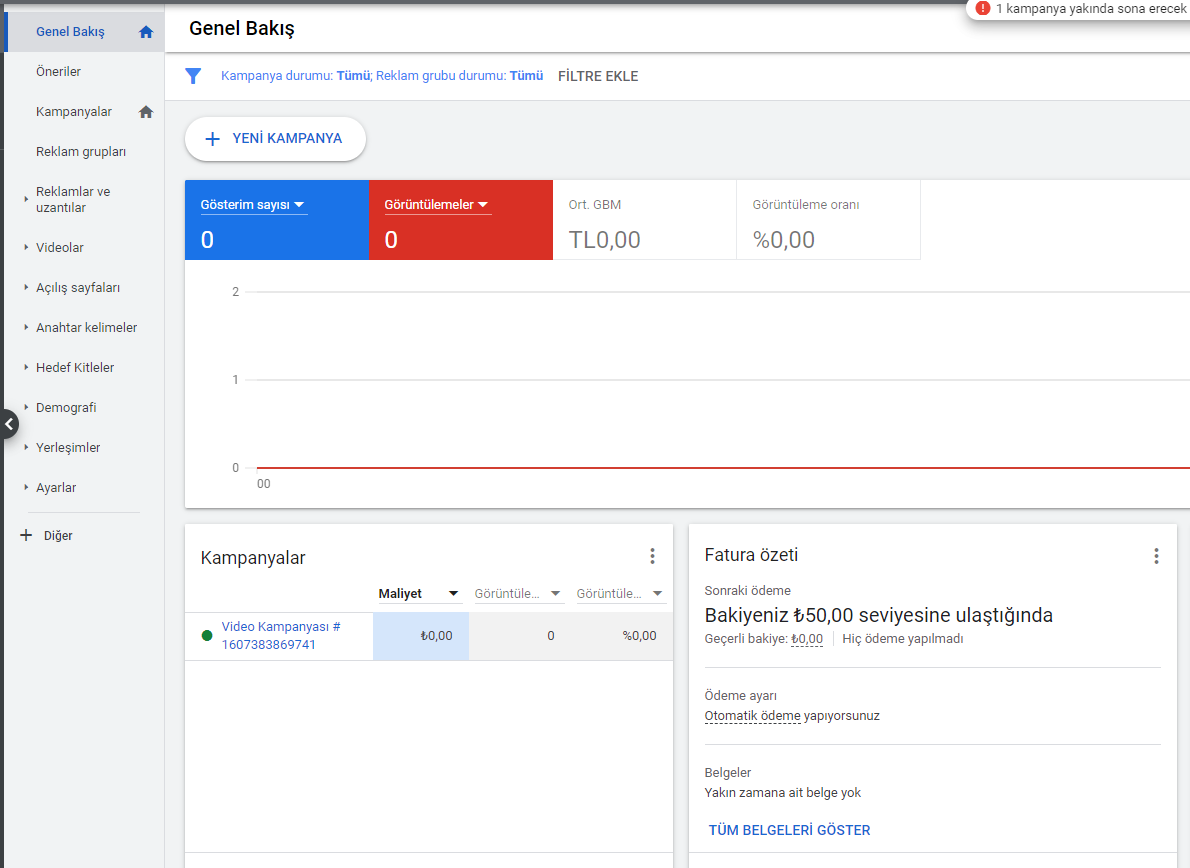Click the Ort. GBM metric card
Viewport: 1190px width, 868px height.
click(644, 220)
